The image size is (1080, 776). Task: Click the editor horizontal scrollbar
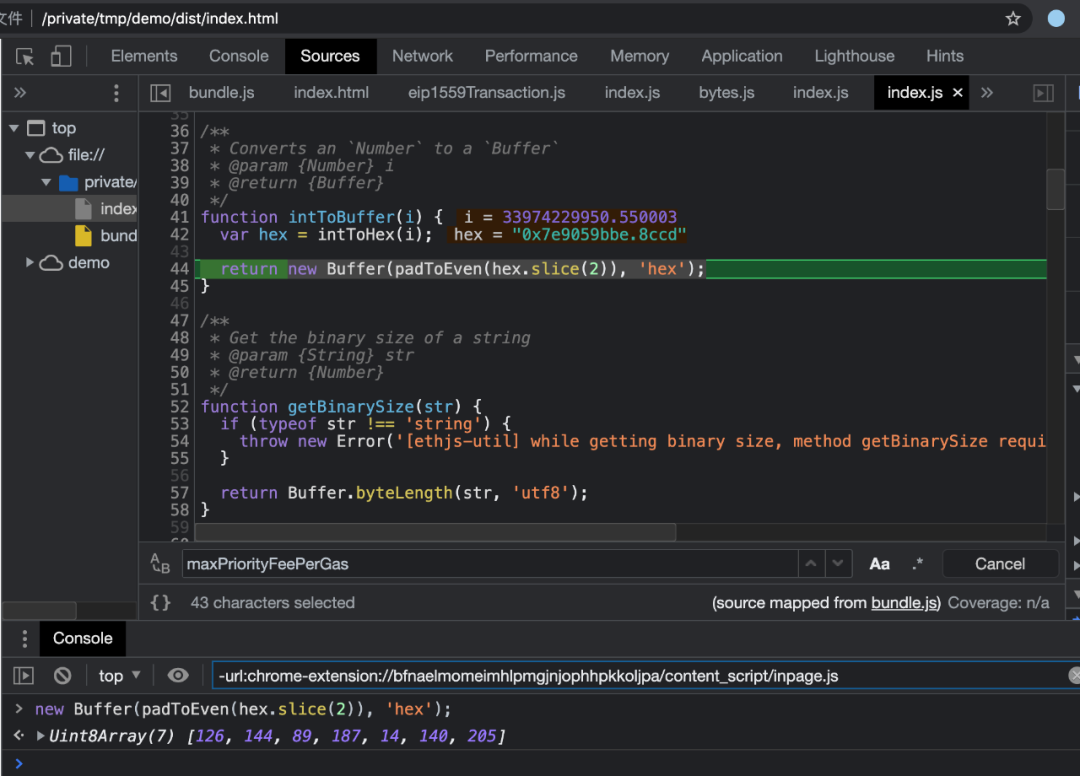tap(435, 532)
